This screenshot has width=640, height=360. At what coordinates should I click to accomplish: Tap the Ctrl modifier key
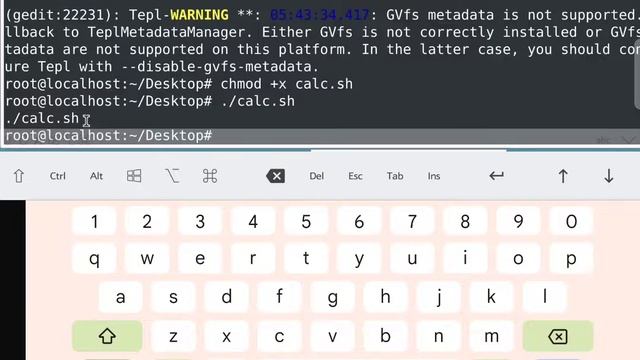tap(58, 176)
